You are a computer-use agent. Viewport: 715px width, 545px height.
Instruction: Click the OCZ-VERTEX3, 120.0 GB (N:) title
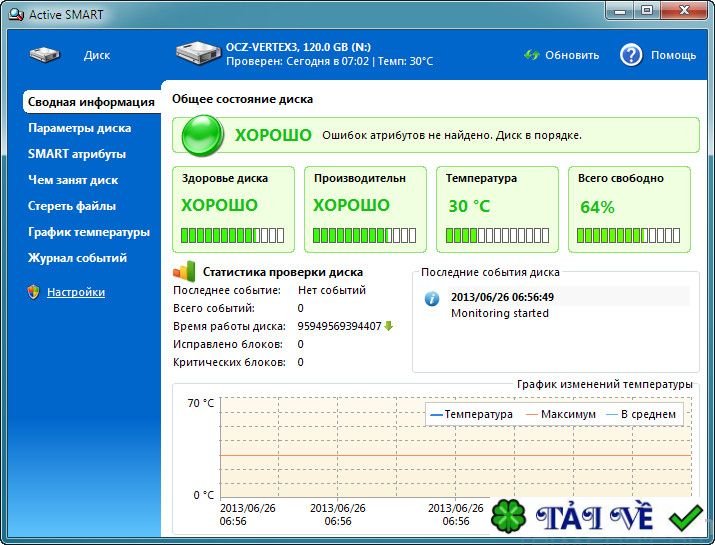(298, 47)
